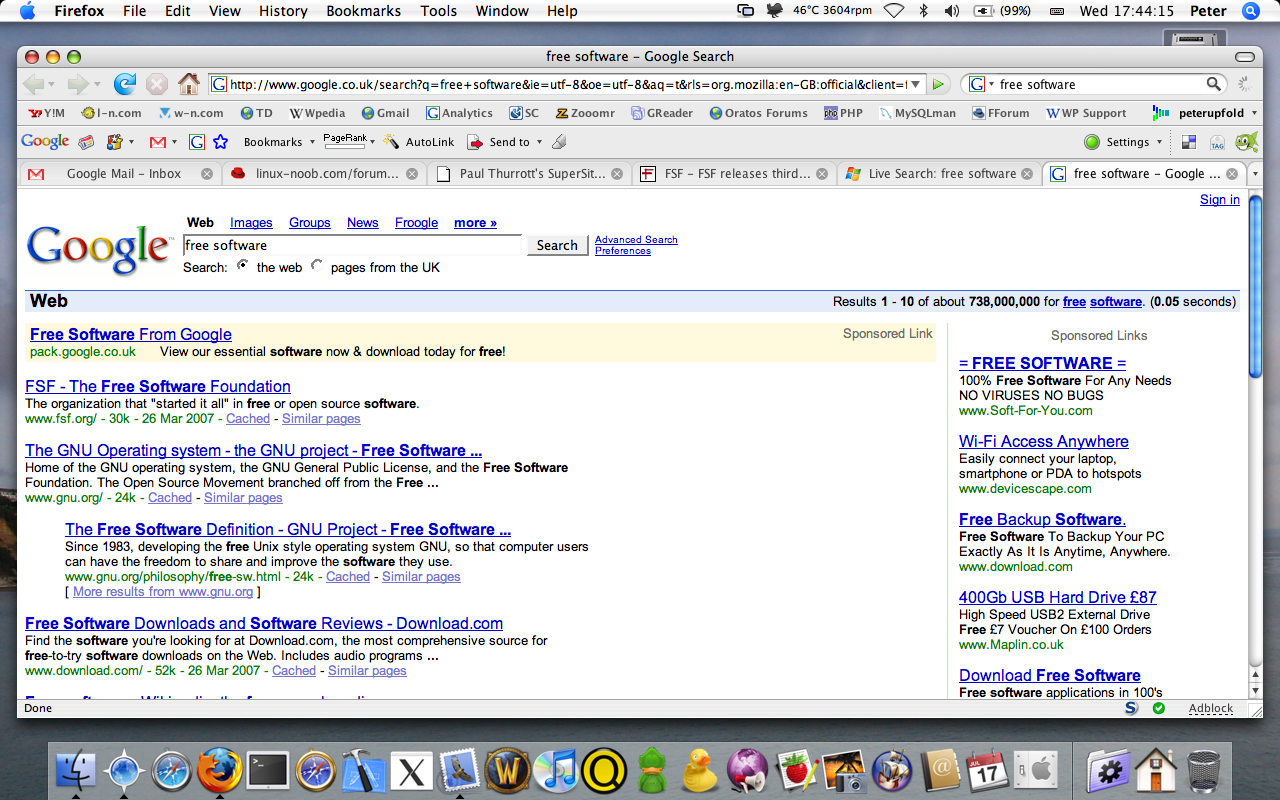Click the Google Search button
1280x800 pixels.
tap(557, 245)
